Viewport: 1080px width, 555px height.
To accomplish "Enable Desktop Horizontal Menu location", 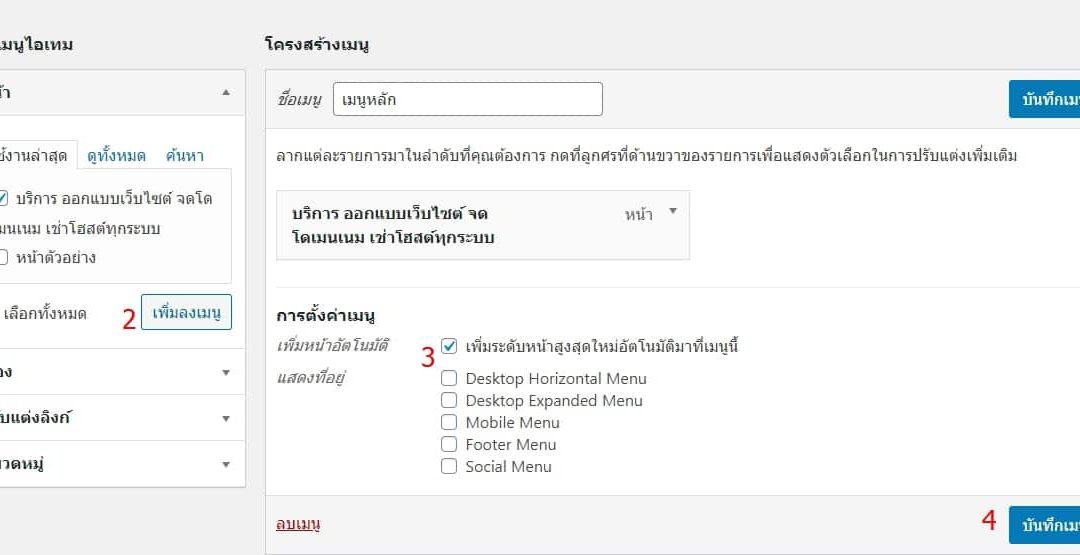I will 449,378.
